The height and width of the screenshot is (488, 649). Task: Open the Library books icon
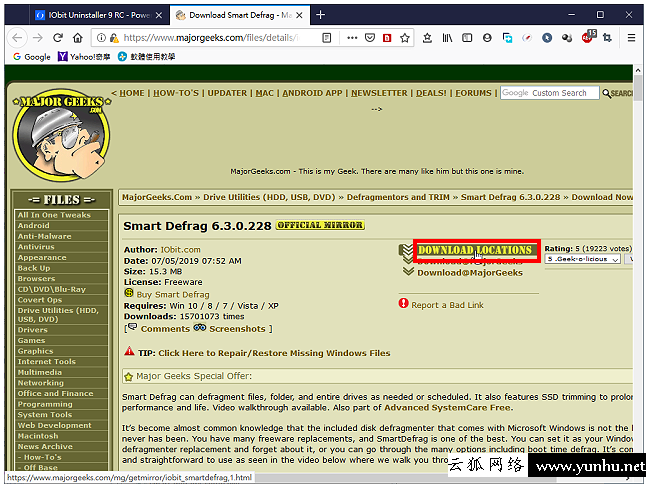447,38
